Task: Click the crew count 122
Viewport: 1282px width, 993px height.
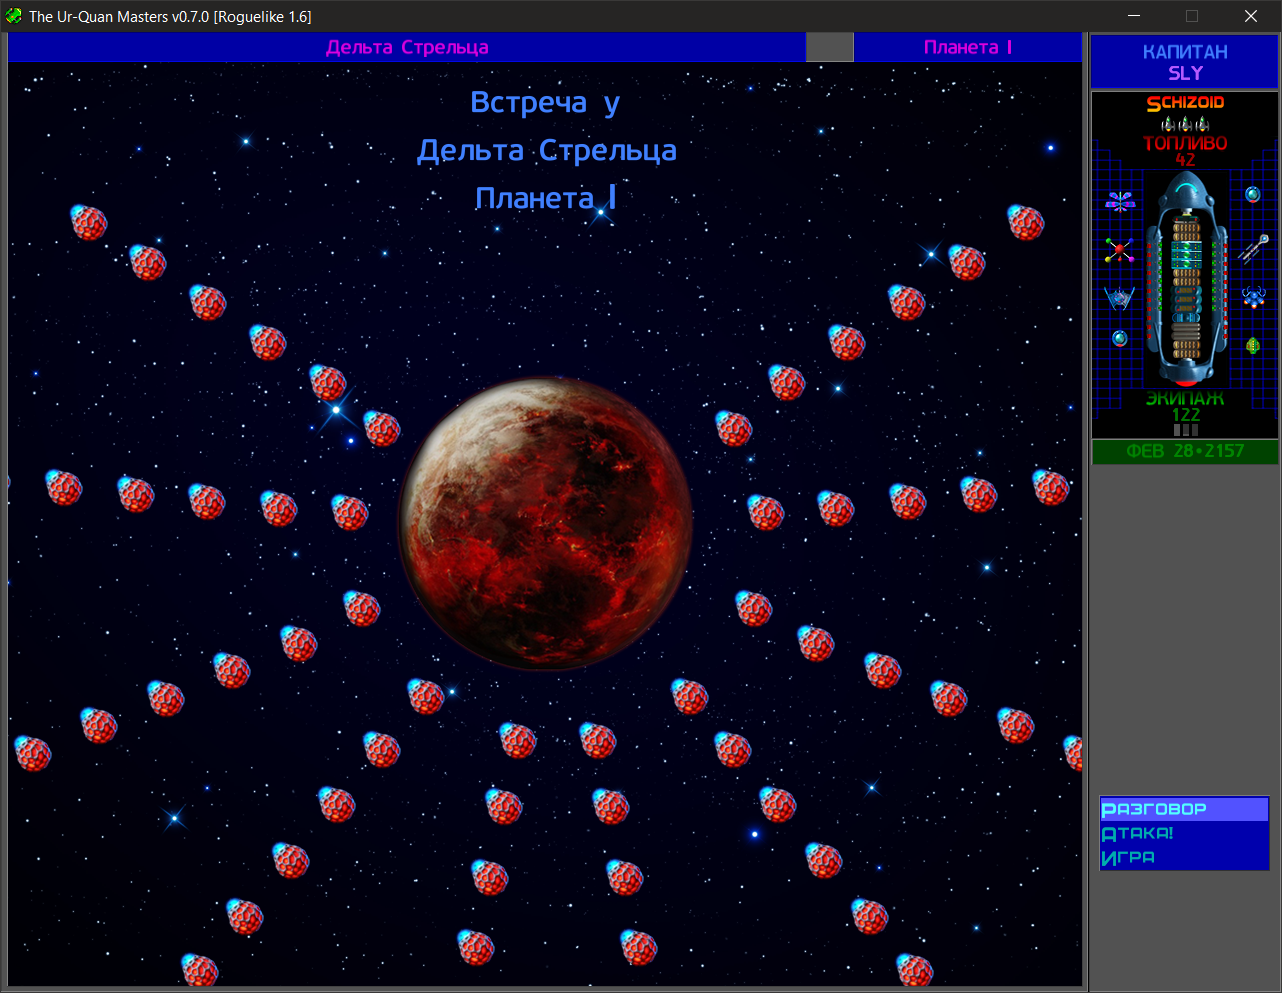Action: click(x=1186, y=415)
